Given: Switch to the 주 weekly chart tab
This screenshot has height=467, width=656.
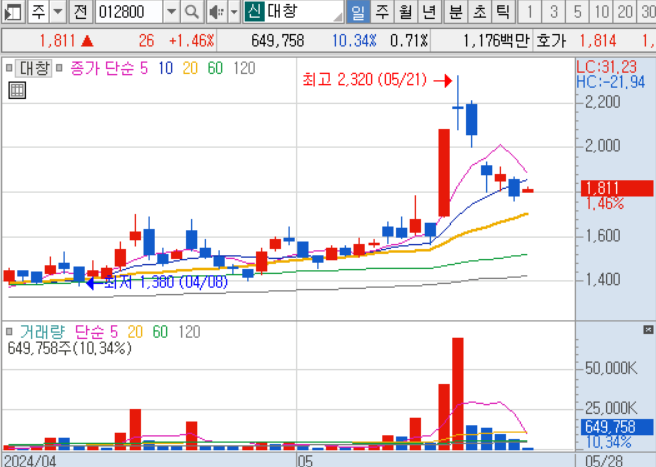Looking at the screenshot, I should coord(382,12).
